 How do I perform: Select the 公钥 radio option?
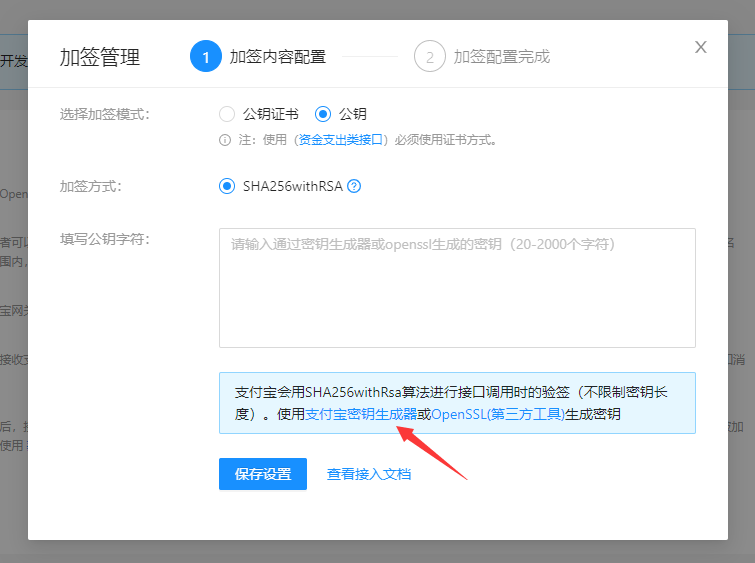tap(323, 114)
